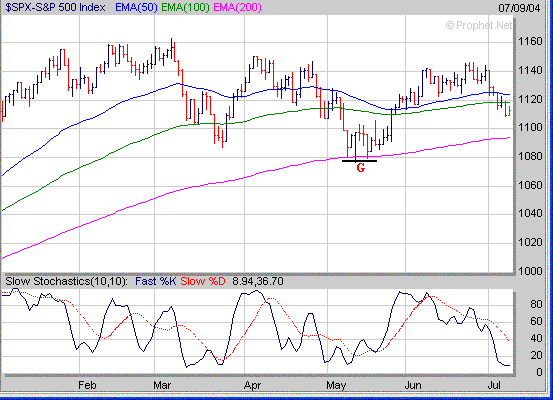Click the Feb month axis label
The image size is (553, 400).
point(87,385)
